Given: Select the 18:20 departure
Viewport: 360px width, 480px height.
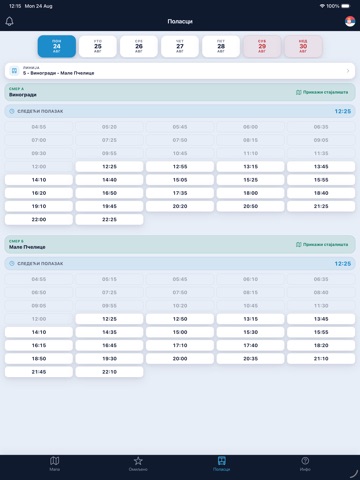Looking at the screenshot, I should pyautogui.click(x=321, y=345).
